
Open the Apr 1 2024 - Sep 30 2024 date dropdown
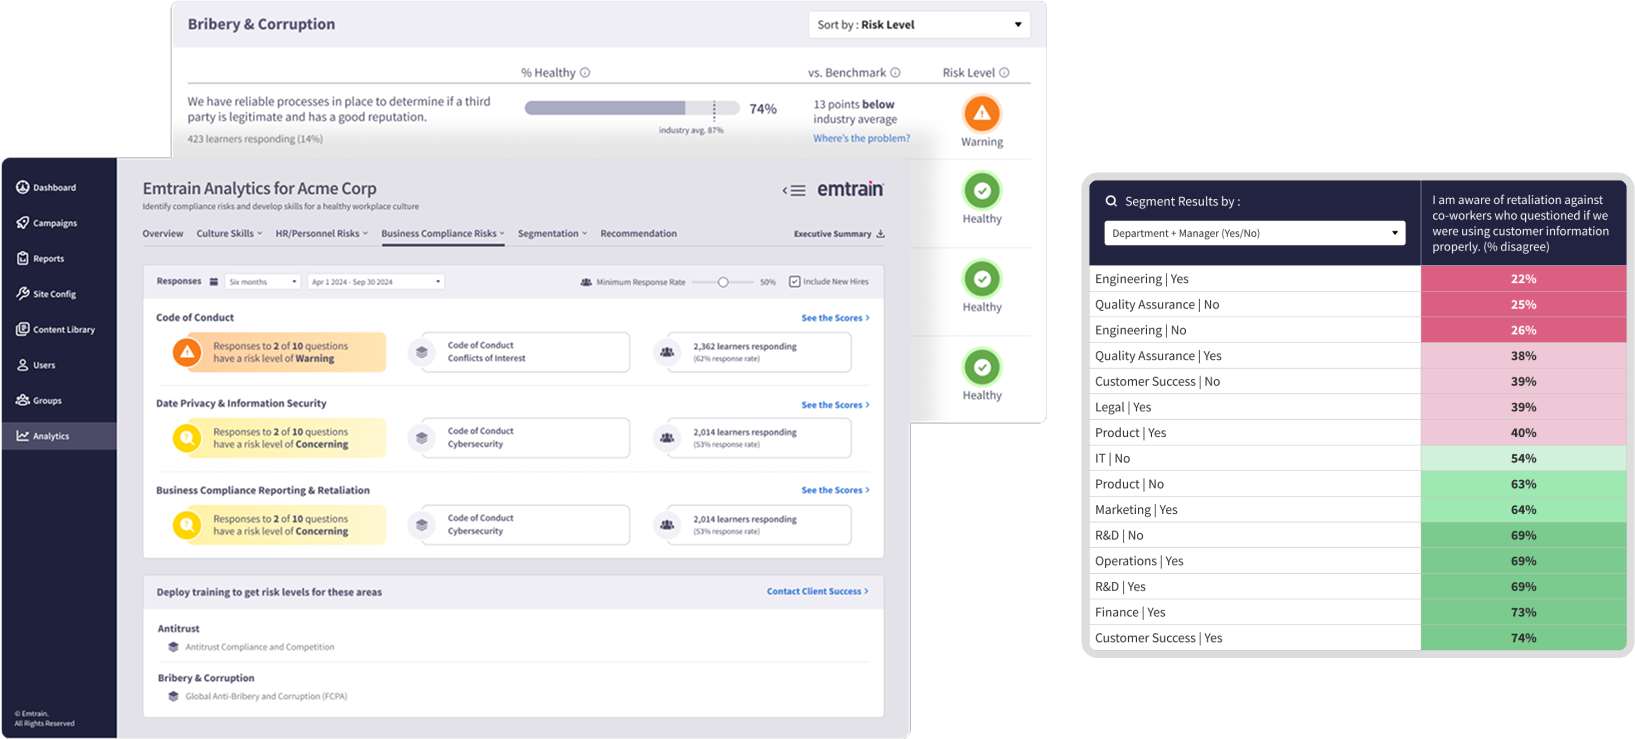(376, 282)
